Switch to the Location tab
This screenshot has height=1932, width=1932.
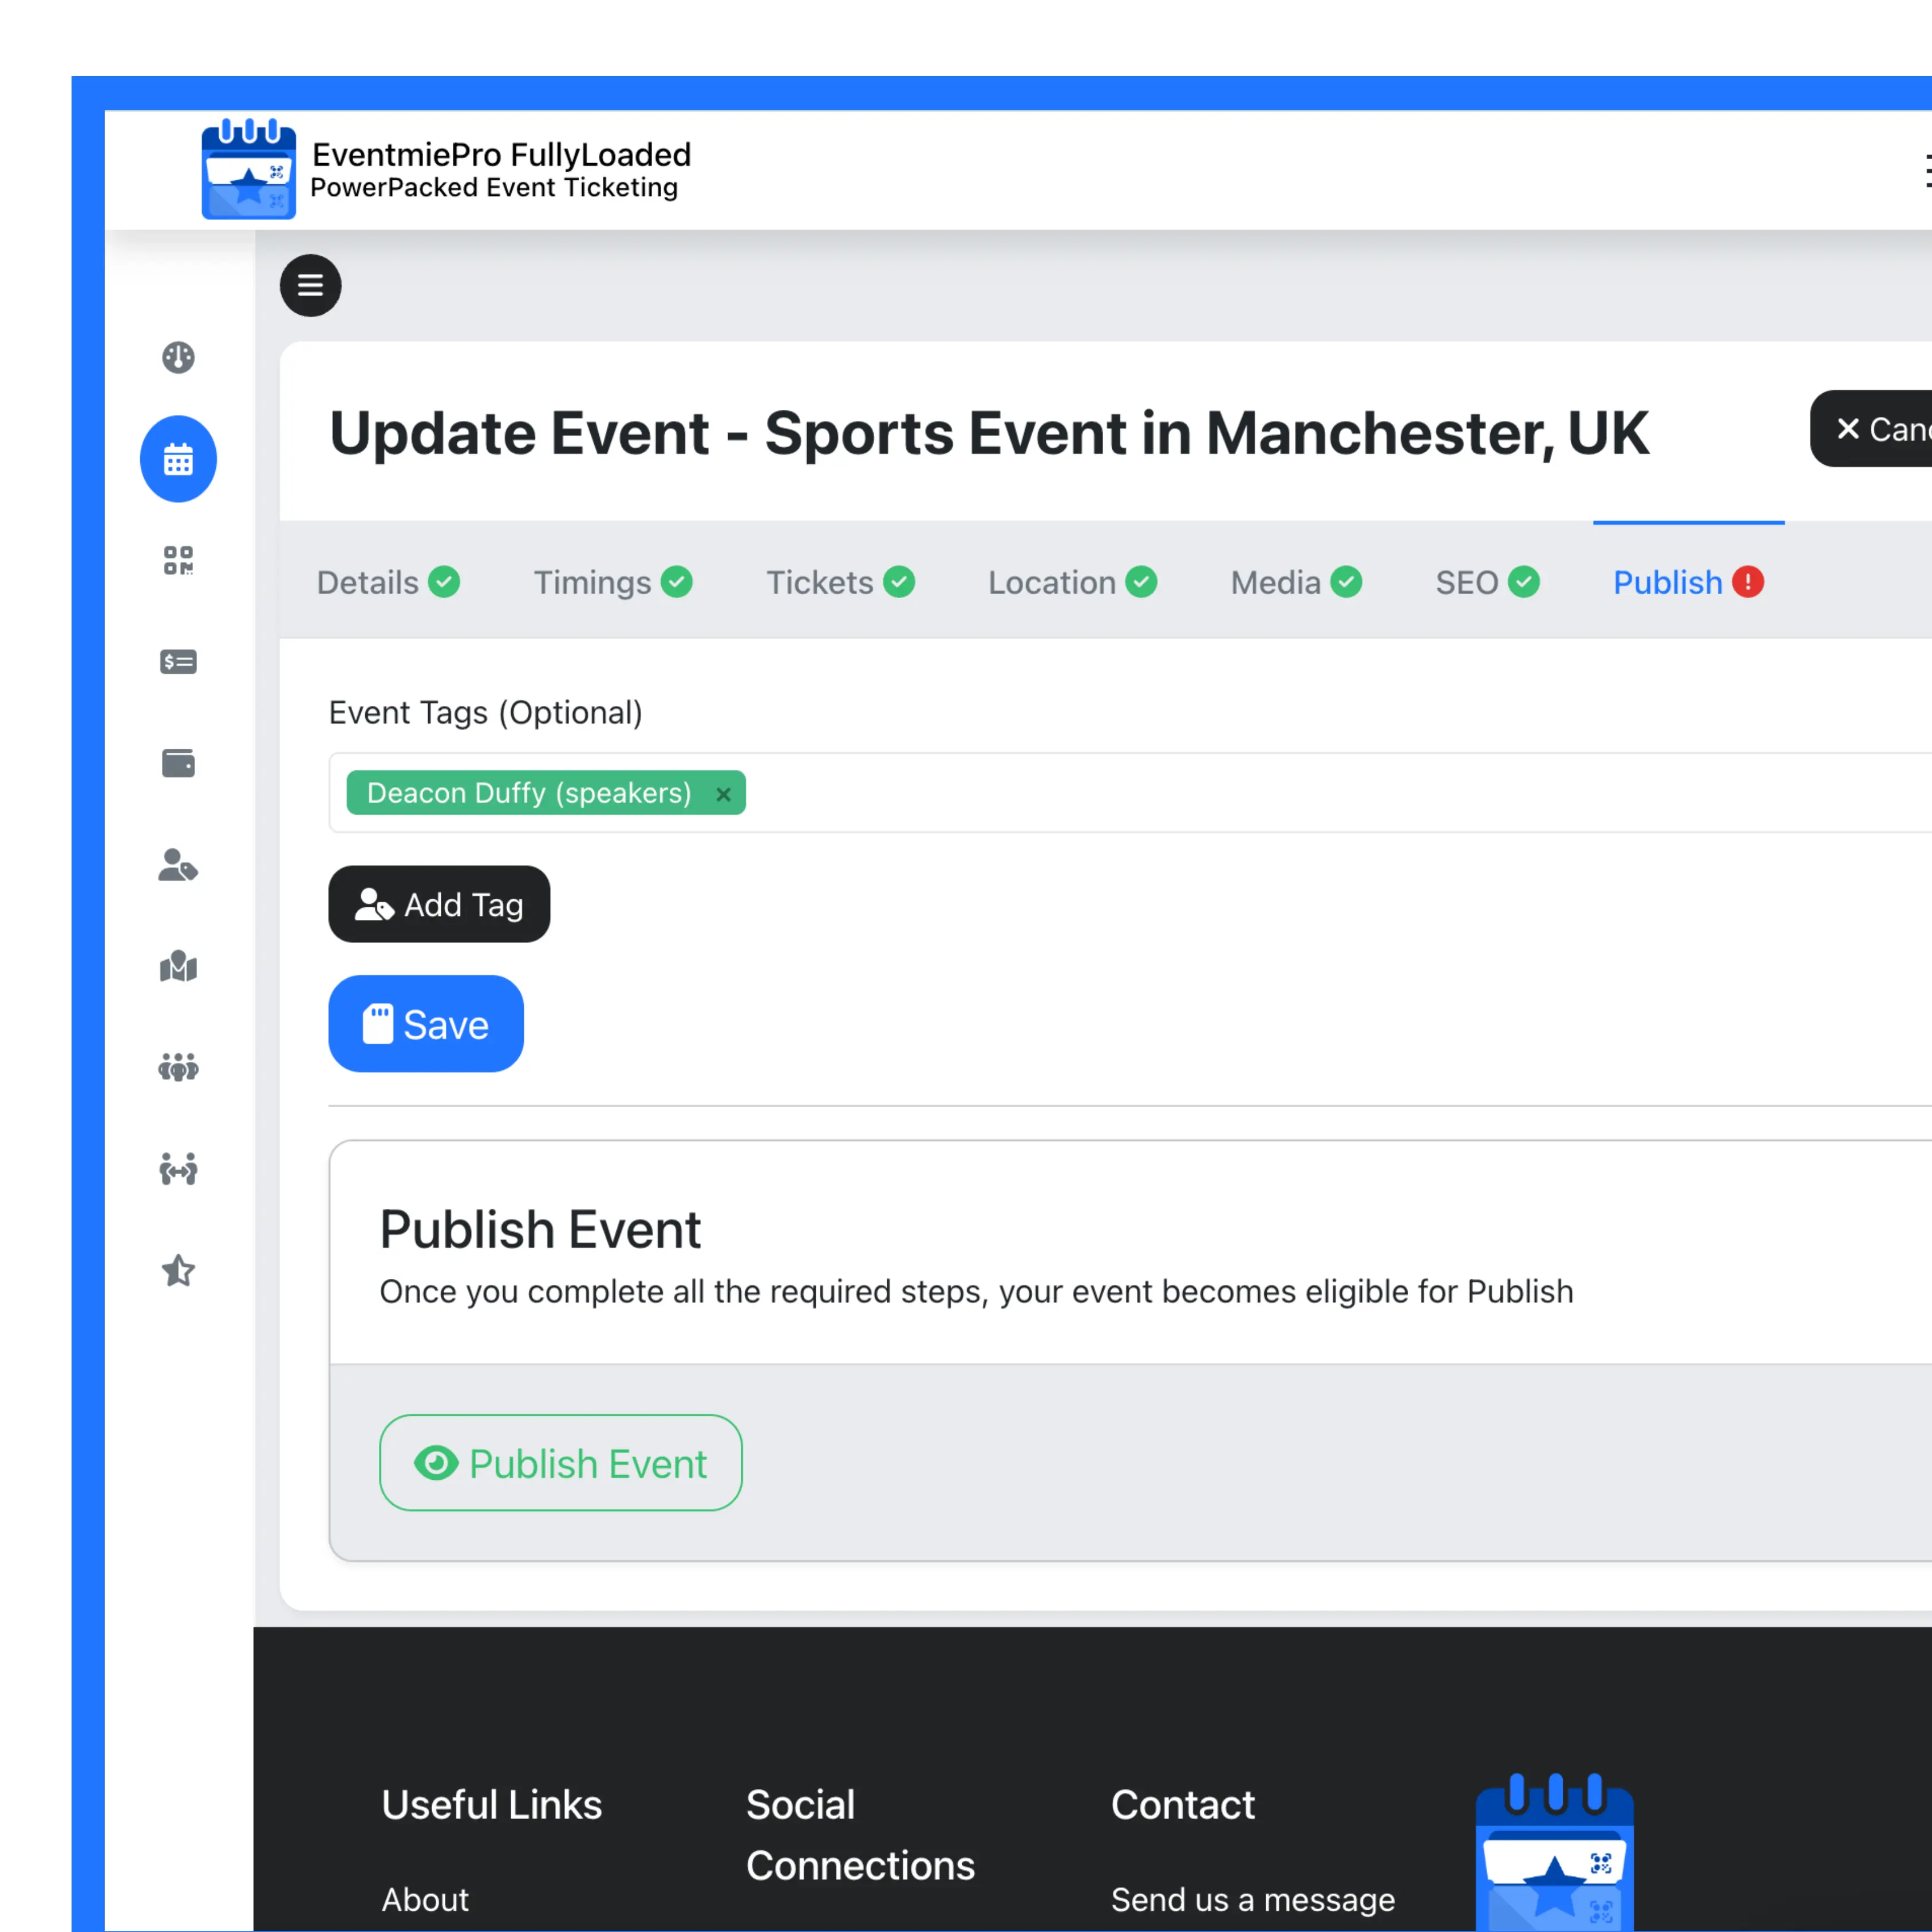tap(1072, 582)
